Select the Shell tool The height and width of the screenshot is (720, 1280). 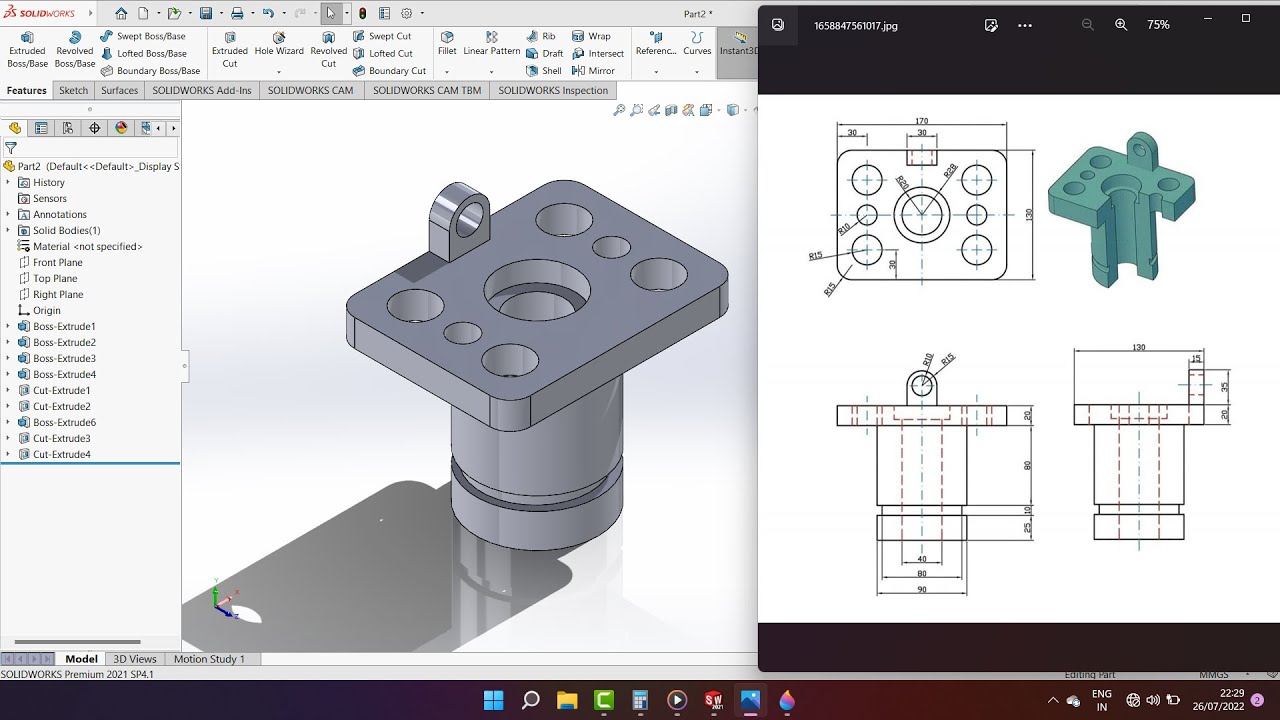pos(544,71)
